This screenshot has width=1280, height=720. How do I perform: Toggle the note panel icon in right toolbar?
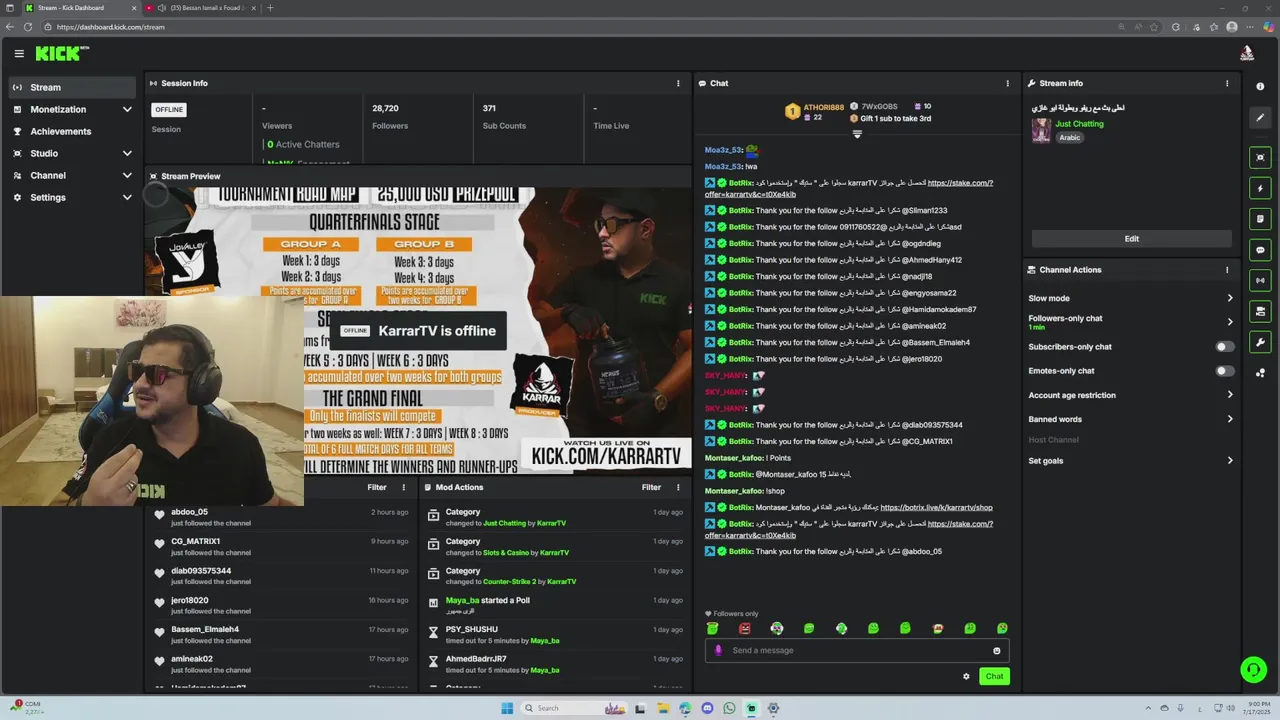(1260, 219)
